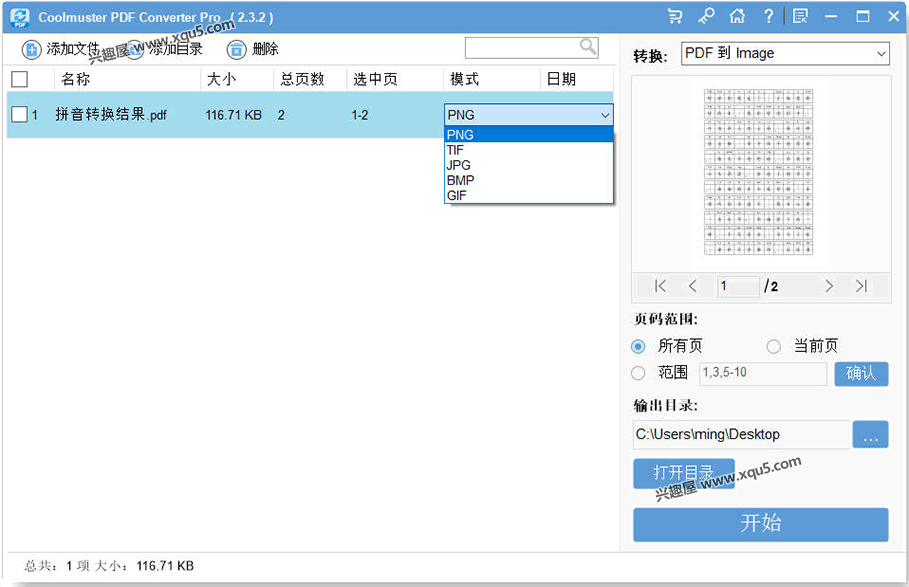Jump to last page with the end arrow
The height and width of the screenshot is (587, 909).
click(862, 286)
